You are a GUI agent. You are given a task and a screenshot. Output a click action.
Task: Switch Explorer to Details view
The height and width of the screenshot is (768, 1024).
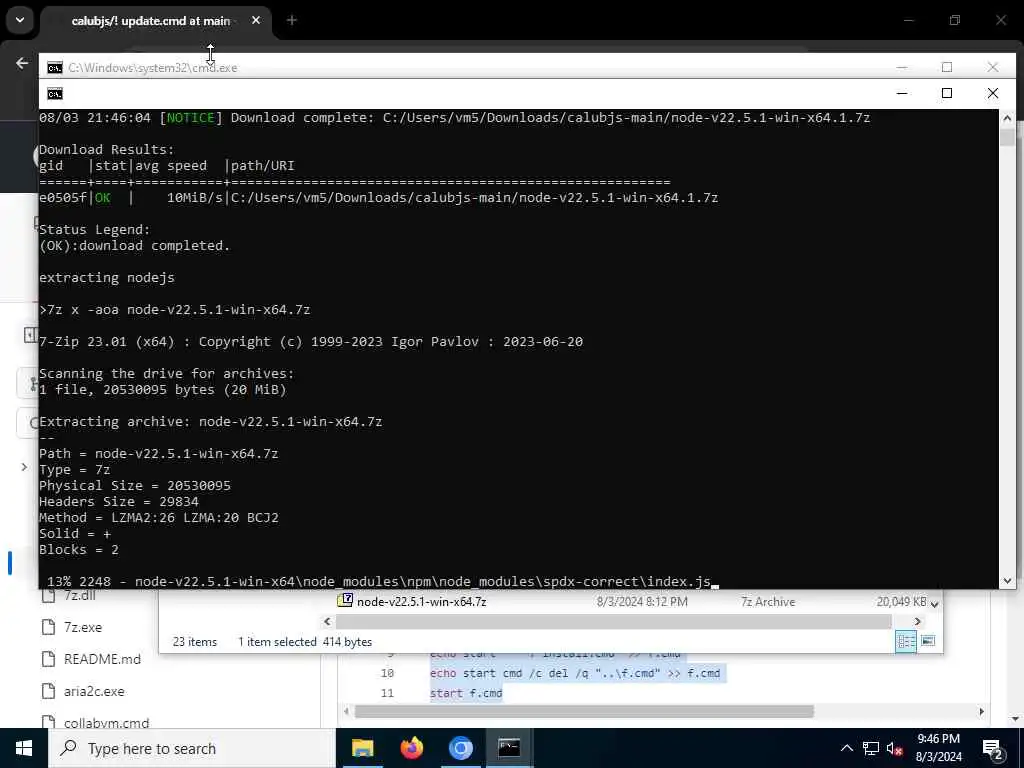(906, 642)
